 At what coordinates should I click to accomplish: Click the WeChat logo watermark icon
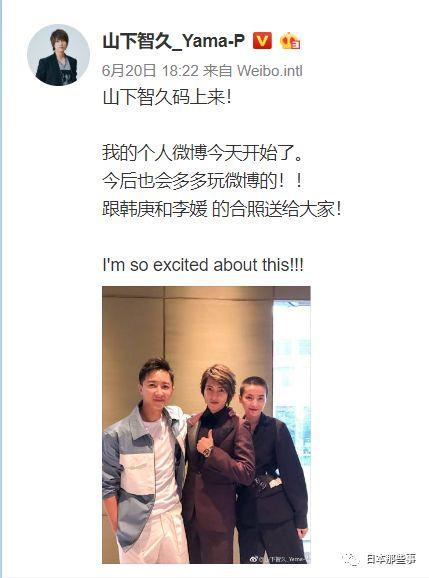pos(350,559)
